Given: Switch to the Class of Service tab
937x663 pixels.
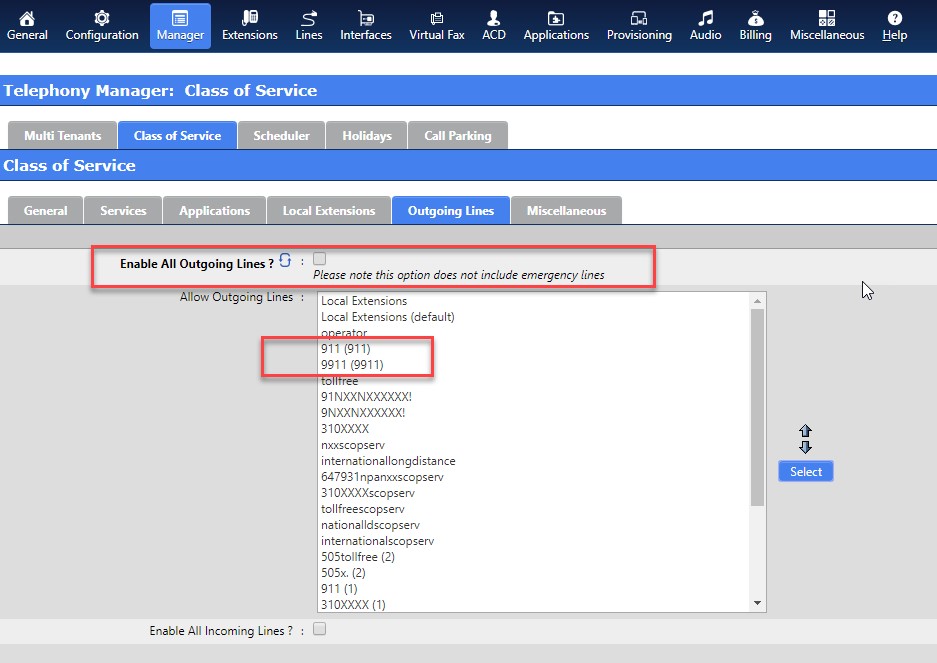Looking at the screenshot, I should pyautogui.click(x=177, y=136).
